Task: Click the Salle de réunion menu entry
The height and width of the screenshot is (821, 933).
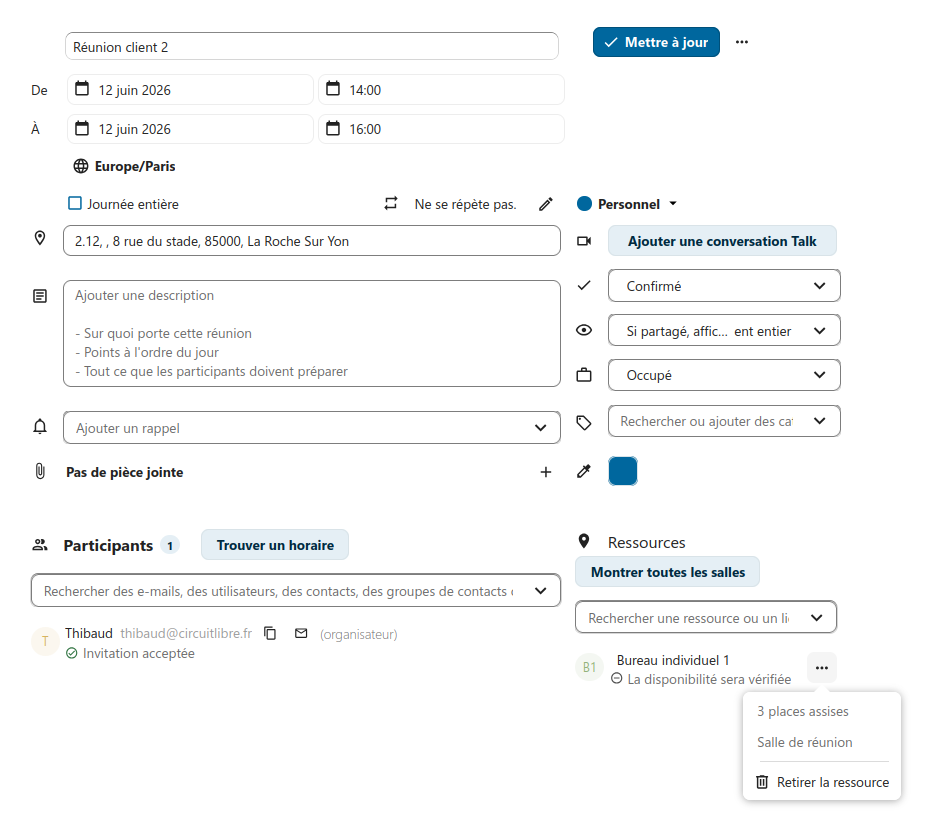Action: (804, 742)
